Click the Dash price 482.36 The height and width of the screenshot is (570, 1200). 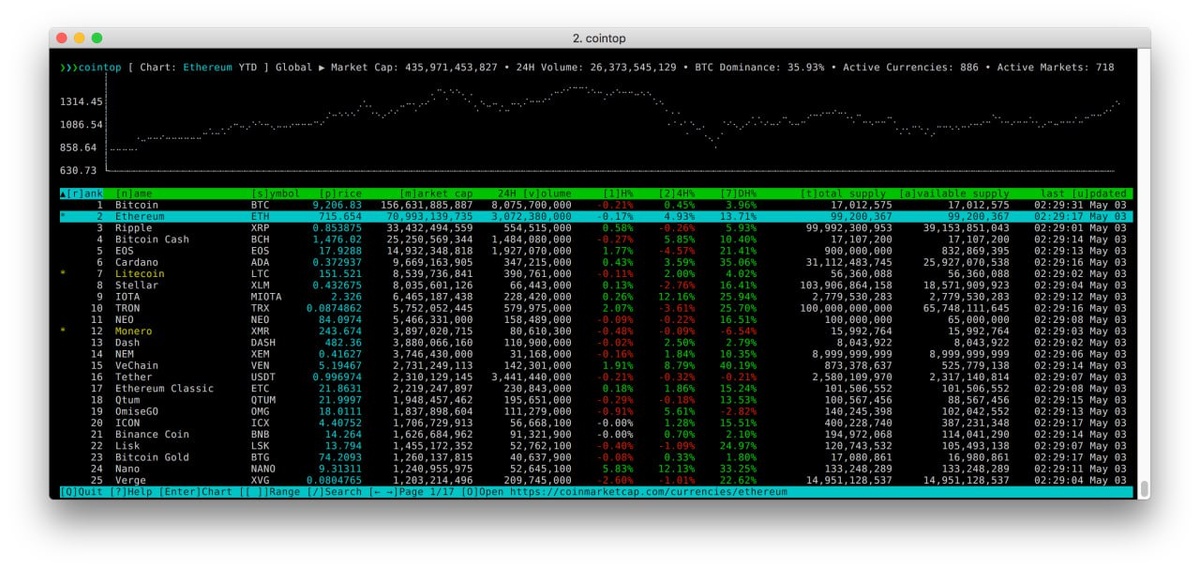[x=344, y=343]
